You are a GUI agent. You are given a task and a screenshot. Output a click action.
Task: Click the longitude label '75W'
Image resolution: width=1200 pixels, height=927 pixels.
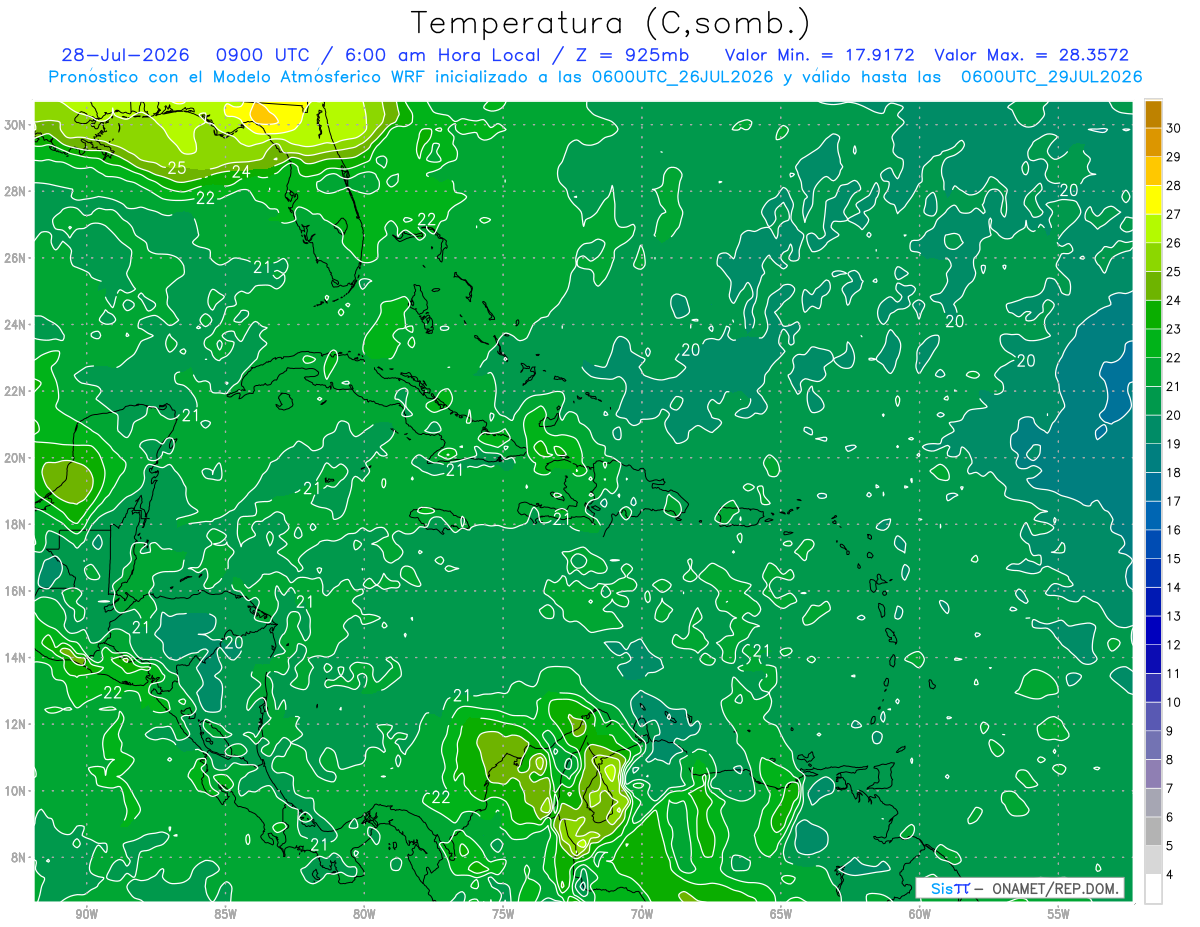(x=503, y=914)
